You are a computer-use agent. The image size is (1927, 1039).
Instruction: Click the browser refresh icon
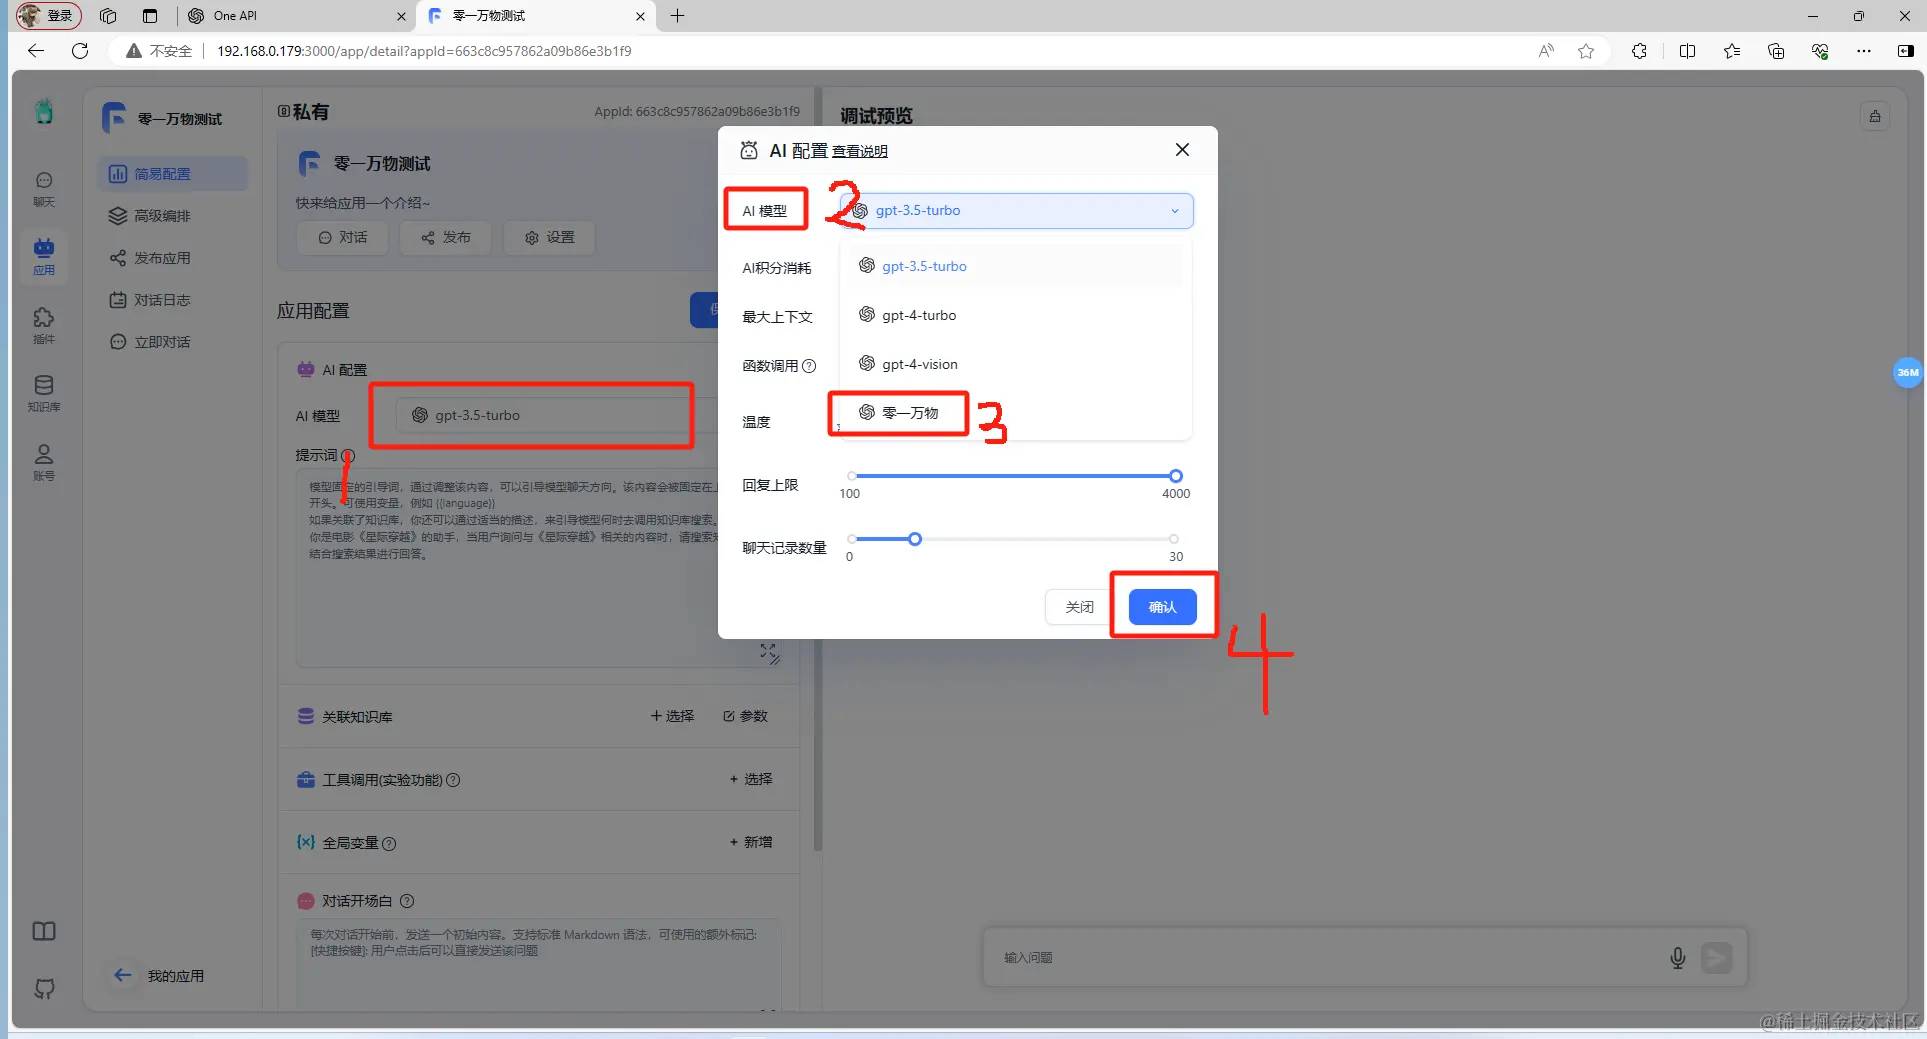tap(80, 51)
